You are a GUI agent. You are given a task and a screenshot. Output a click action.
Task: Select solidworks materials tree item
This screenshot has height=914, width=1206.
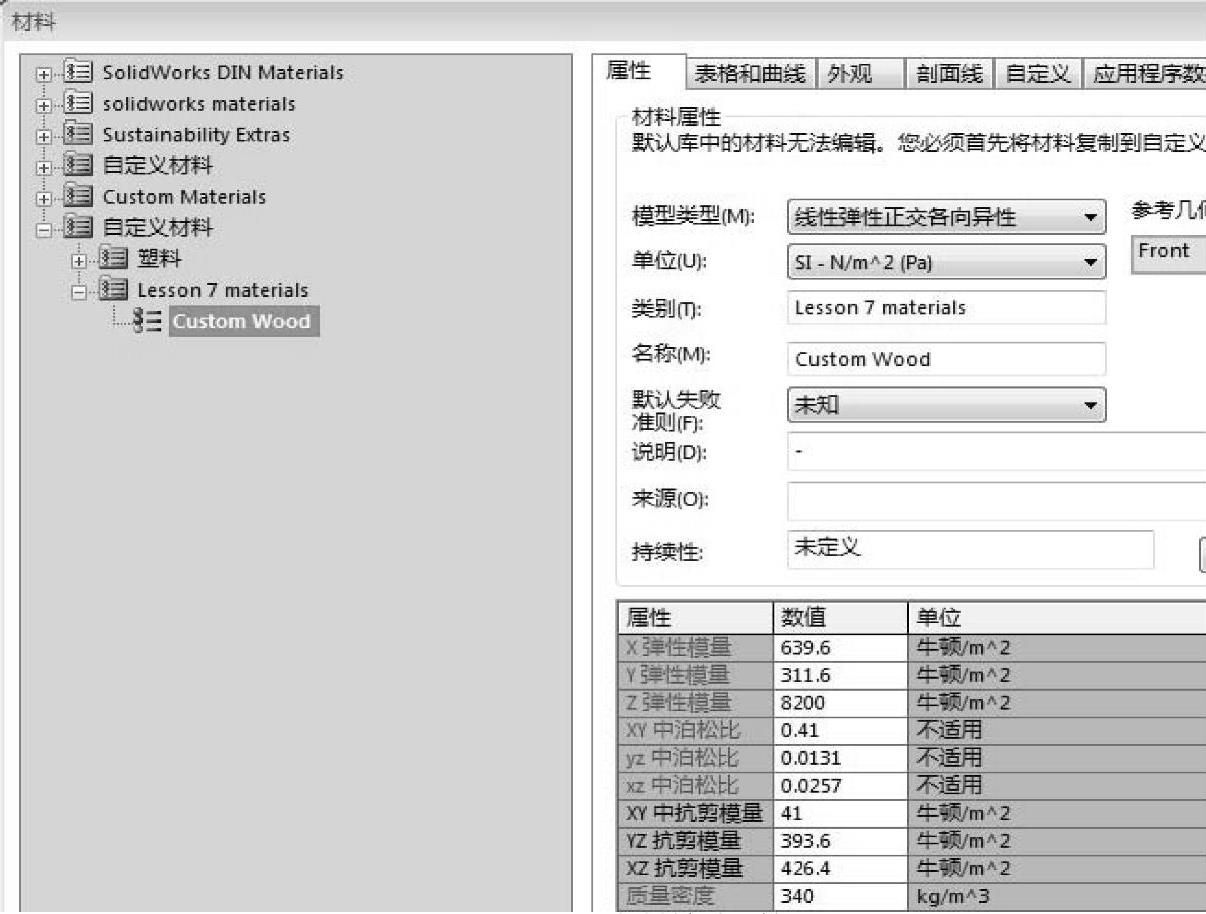[199, 104]
